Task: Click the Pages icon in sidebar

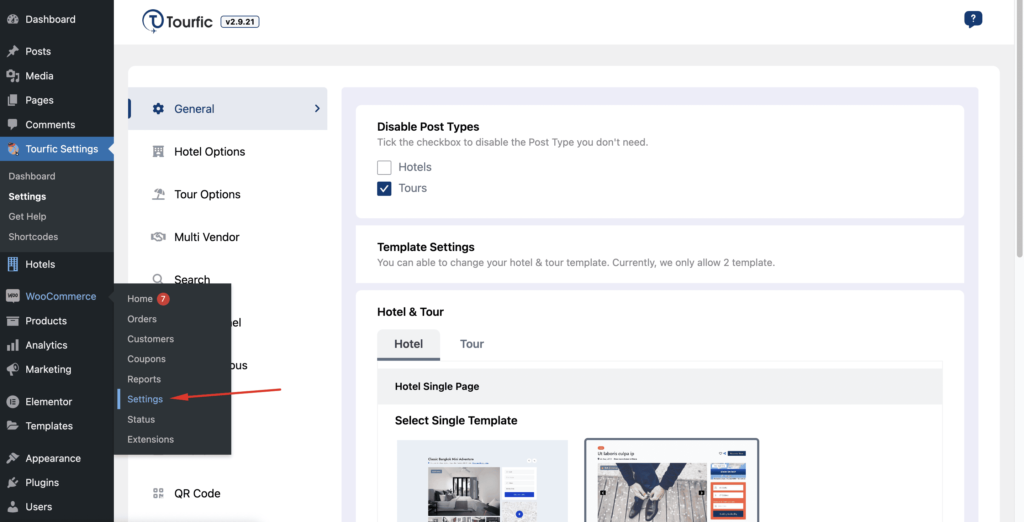Action: [12, 100]
